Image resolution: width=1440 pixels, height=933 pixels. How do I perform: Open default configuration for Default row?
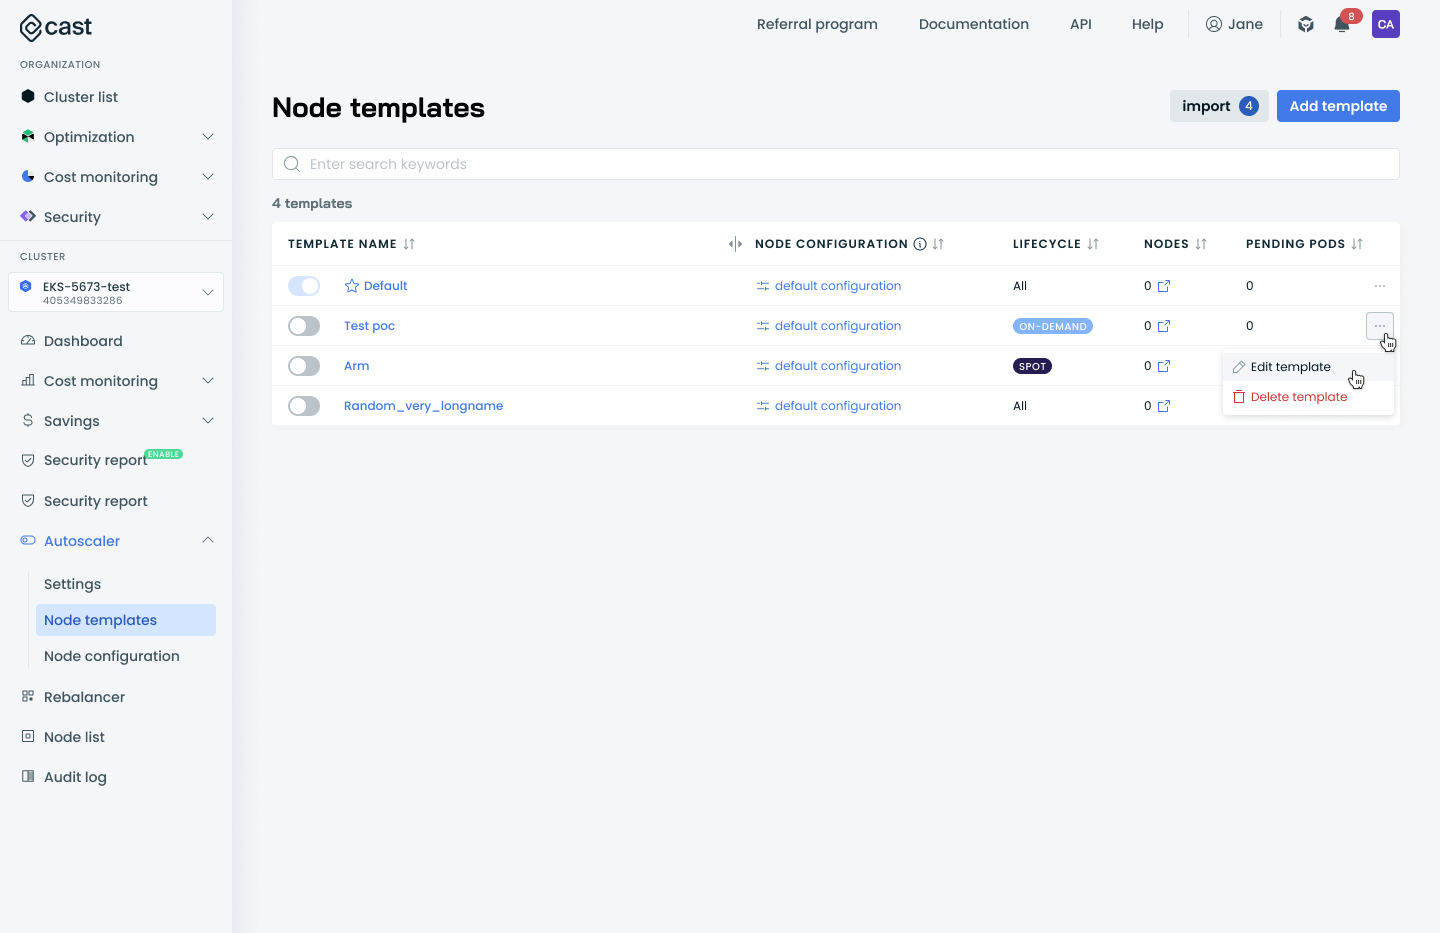(x=829, y=286)
